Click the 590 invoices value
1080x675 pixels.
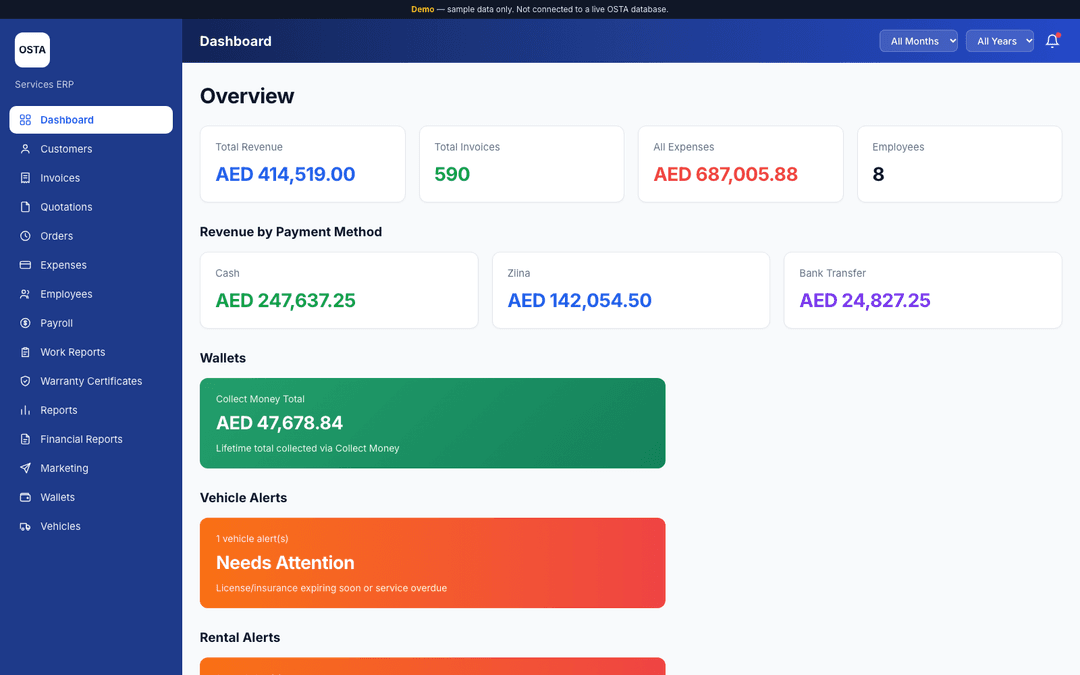click(452, 174)
